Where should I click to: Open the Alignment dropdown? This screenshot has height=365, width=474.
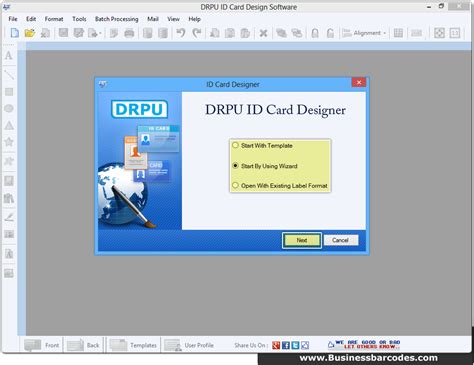[364, 33]
